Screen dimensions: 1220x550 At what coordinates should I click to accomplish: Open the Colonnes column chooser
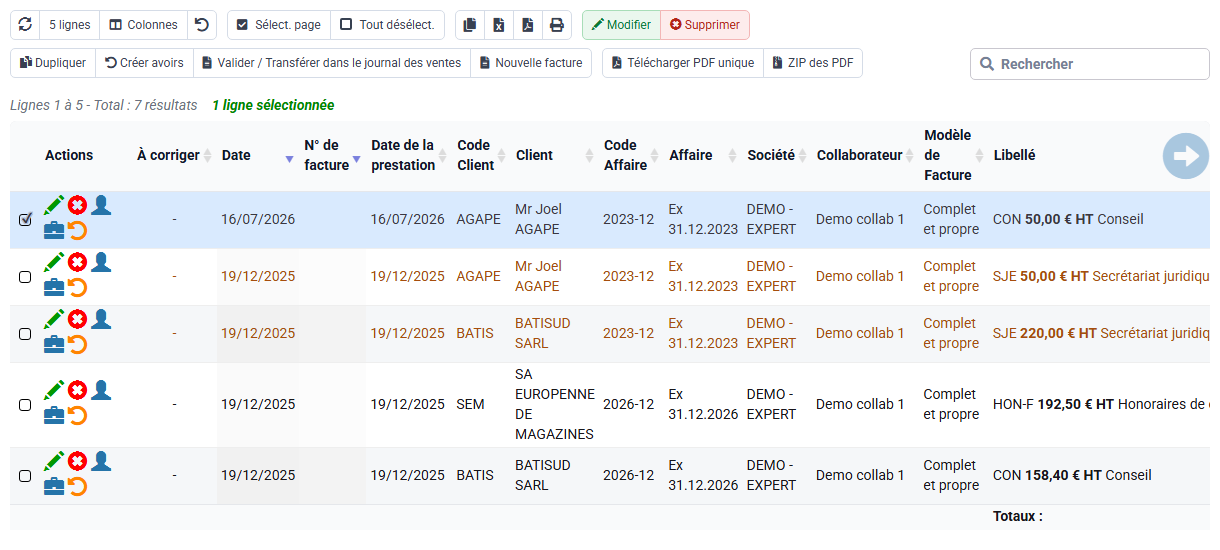coord(144,25)
